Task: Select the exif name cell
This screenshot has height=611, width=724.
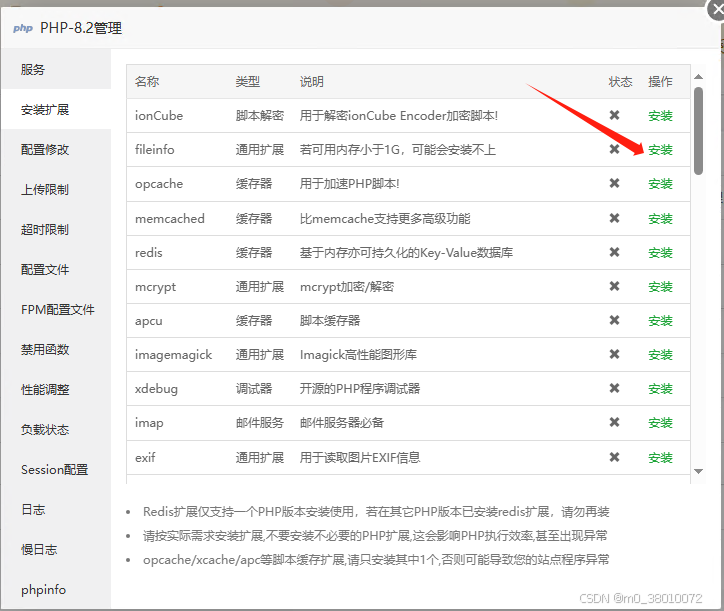Action: (x=145, y=458)
